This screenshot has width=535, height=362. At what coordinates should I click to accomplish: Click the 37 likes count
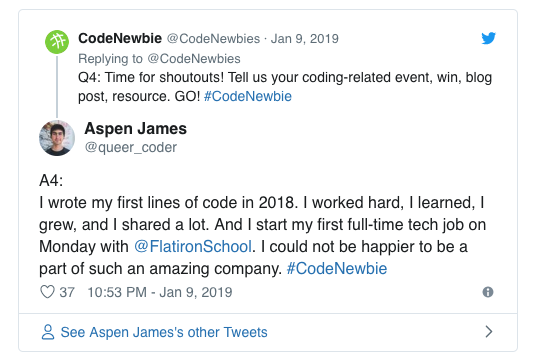(67, 292)
